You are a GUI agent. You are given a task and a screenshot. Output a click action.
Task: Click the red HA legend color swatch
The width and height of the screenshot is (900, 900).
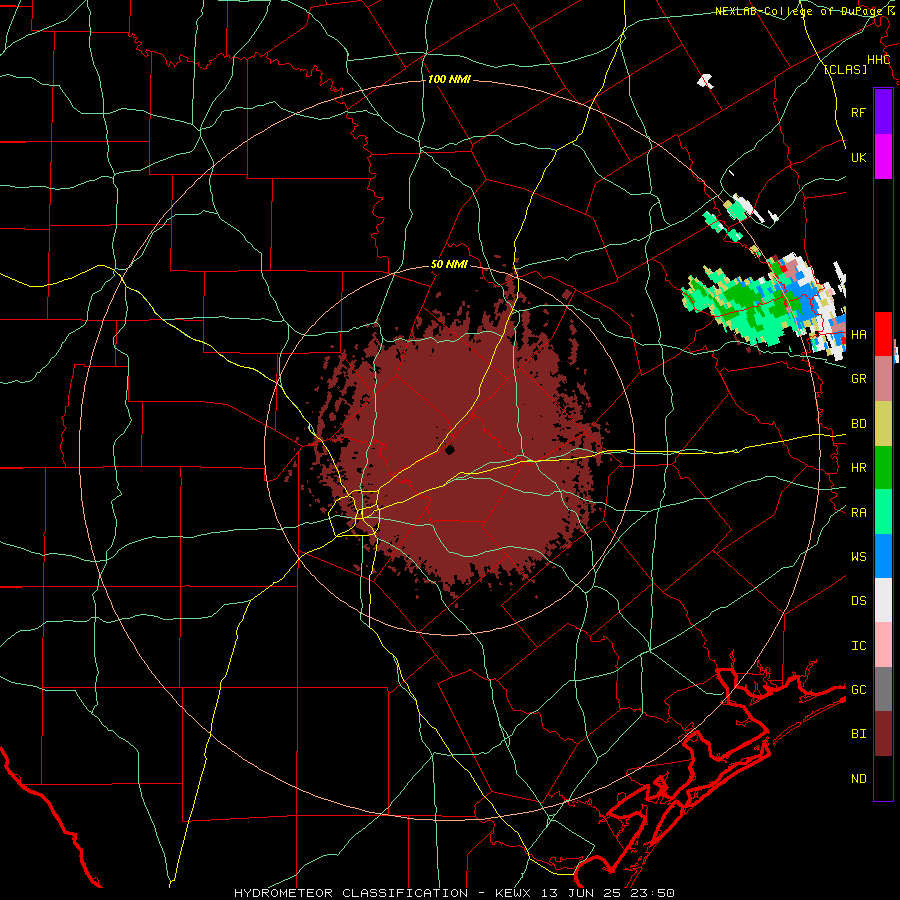pos(883,334)
